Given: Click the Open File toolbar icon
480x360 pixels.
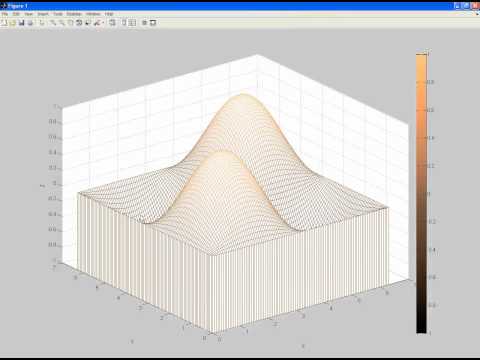Looking at the screenshot, I should [13, 23].
